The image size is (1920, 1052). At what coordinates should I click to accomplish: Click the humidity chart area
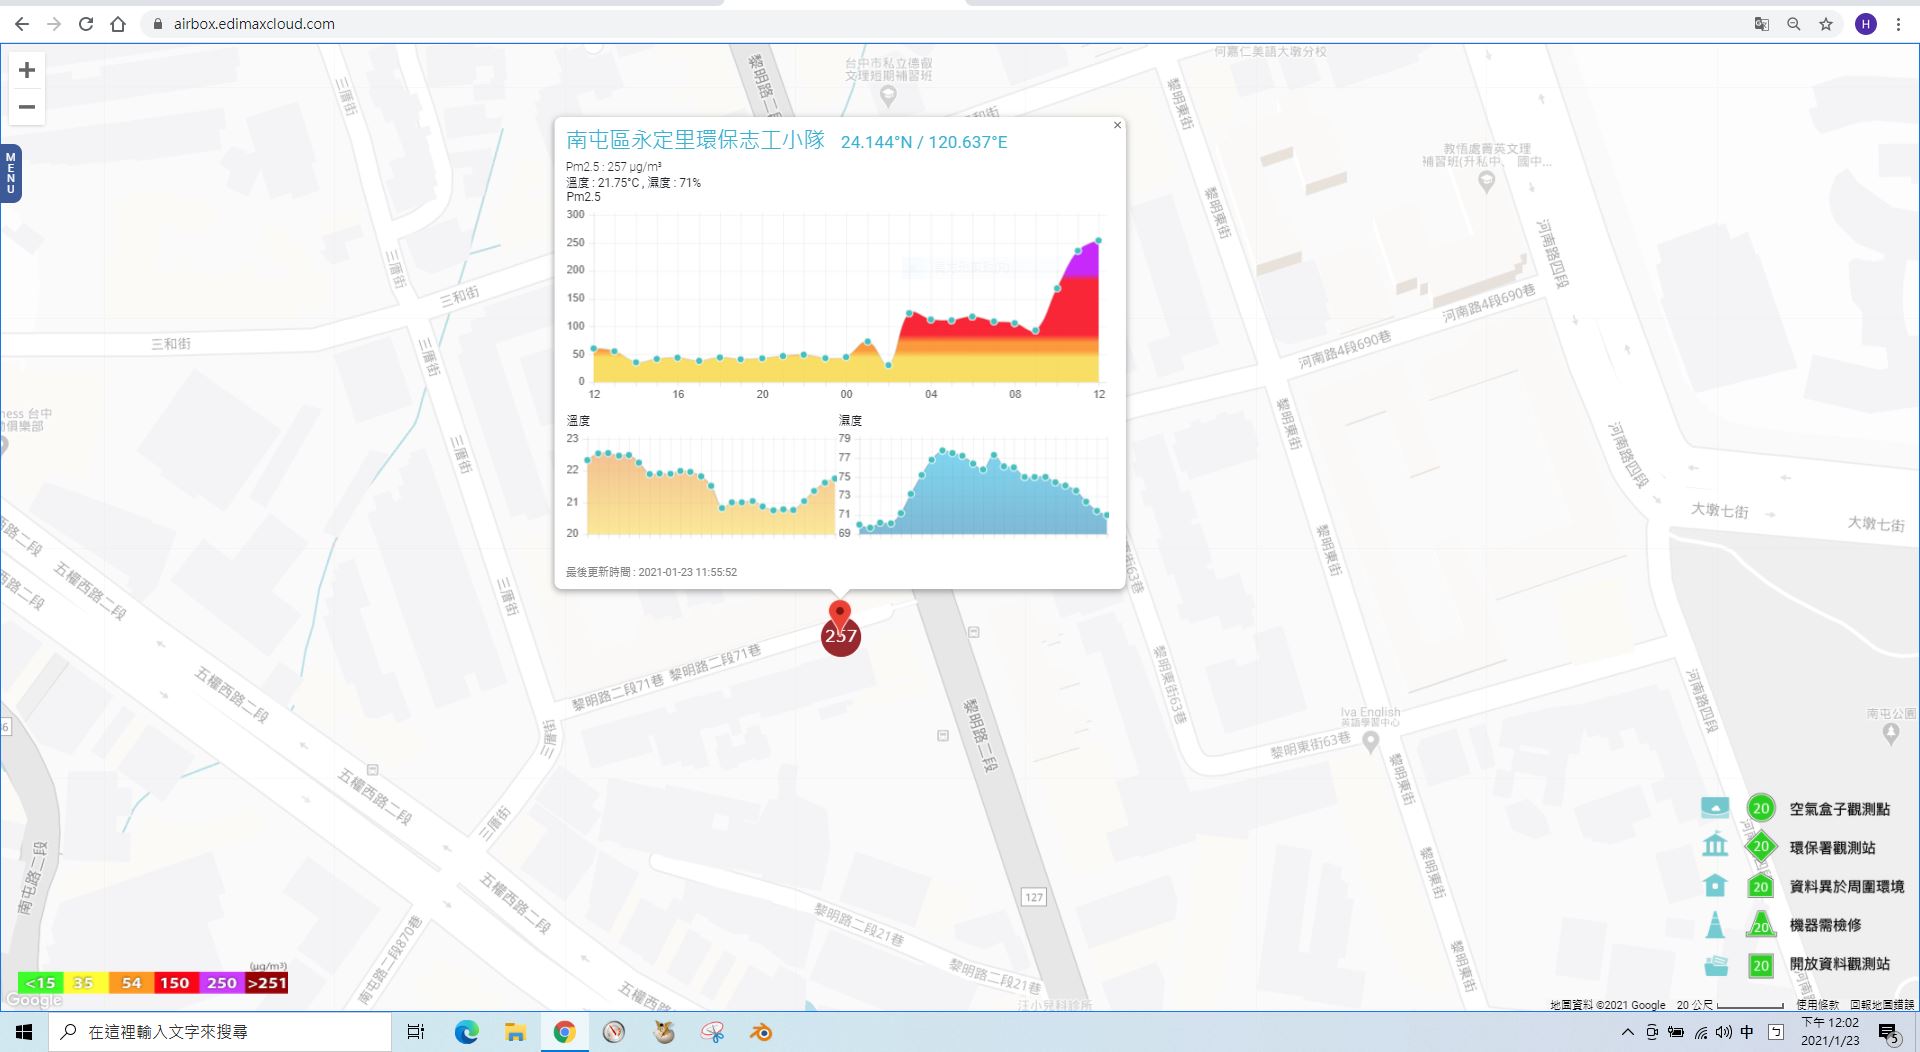pyautogui.click(x=983, y=486)
